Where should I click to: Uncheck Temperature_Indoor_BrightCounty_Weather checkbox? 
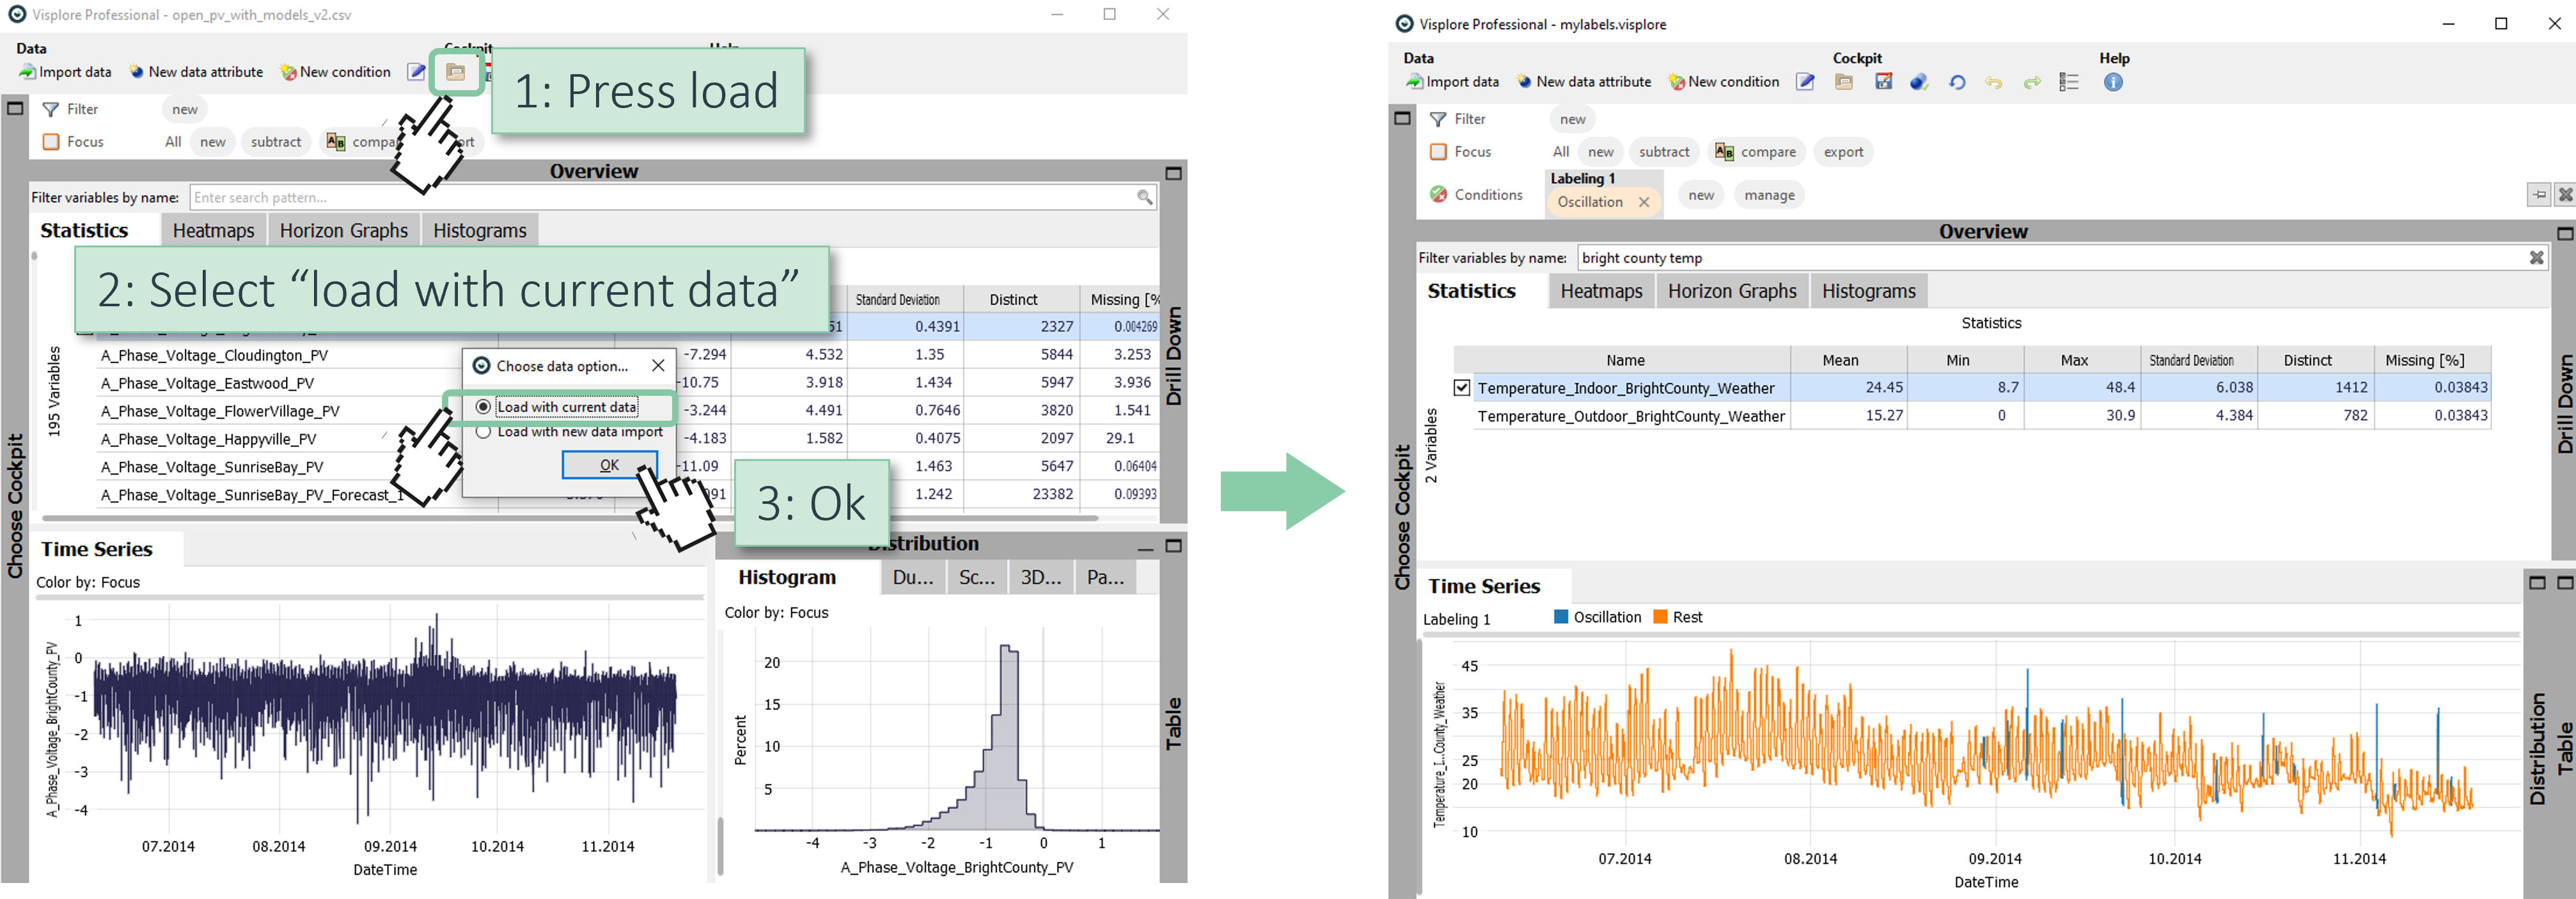click(x=1462, y=388)
